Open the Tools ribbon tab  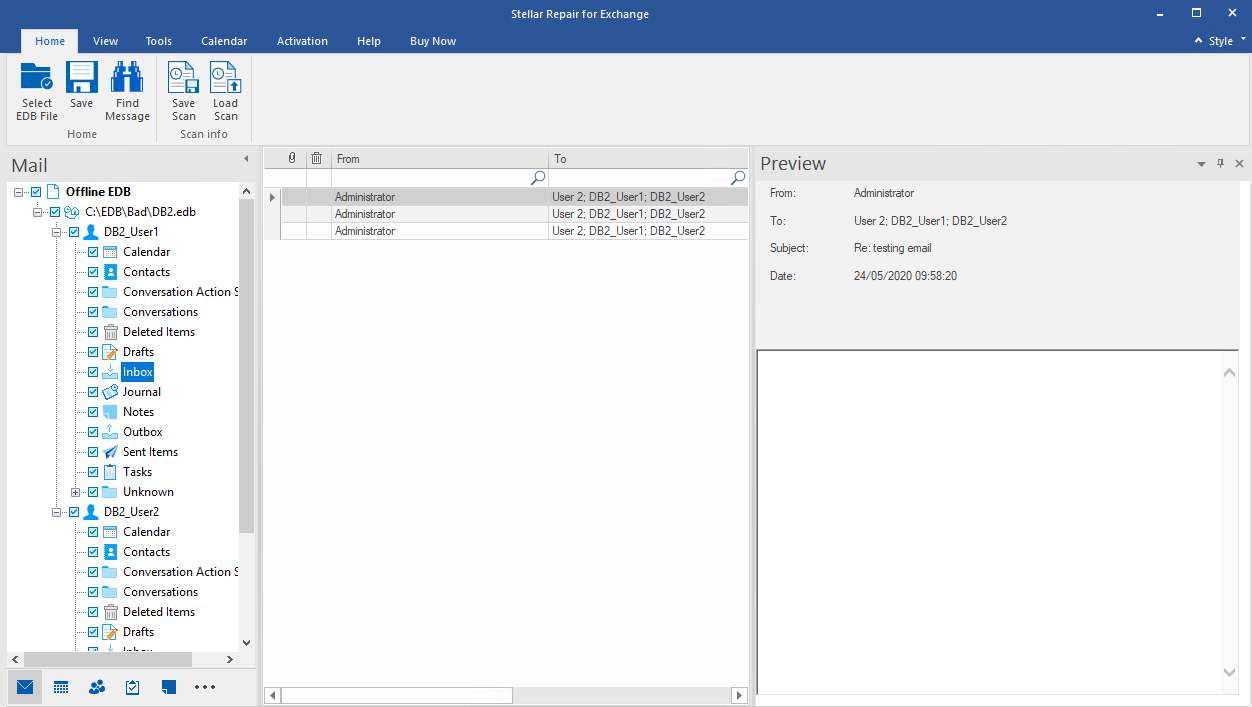[x=158, y=41]
